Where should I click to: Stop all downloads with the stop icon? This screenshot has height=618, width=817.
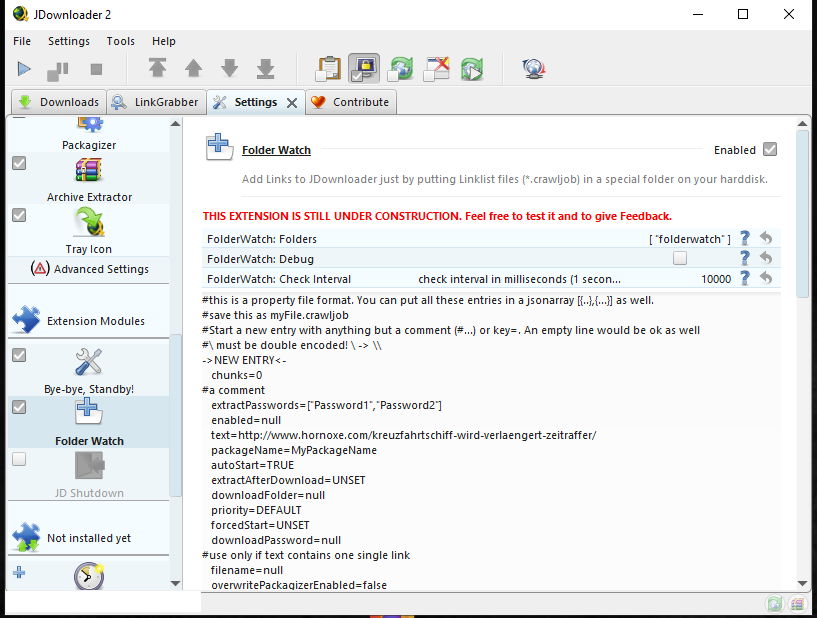(96, 69)
